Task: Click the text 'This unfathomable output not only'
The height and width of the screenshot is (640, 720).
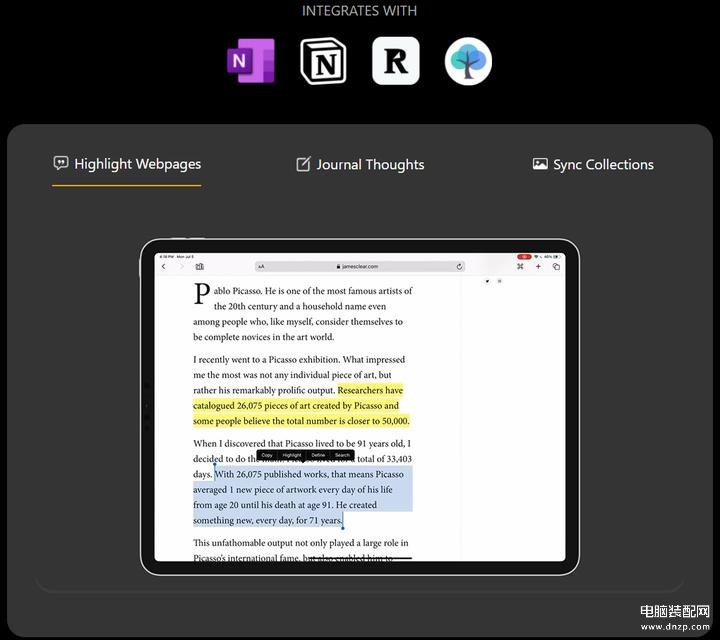Action: click(x=261, y=543)
